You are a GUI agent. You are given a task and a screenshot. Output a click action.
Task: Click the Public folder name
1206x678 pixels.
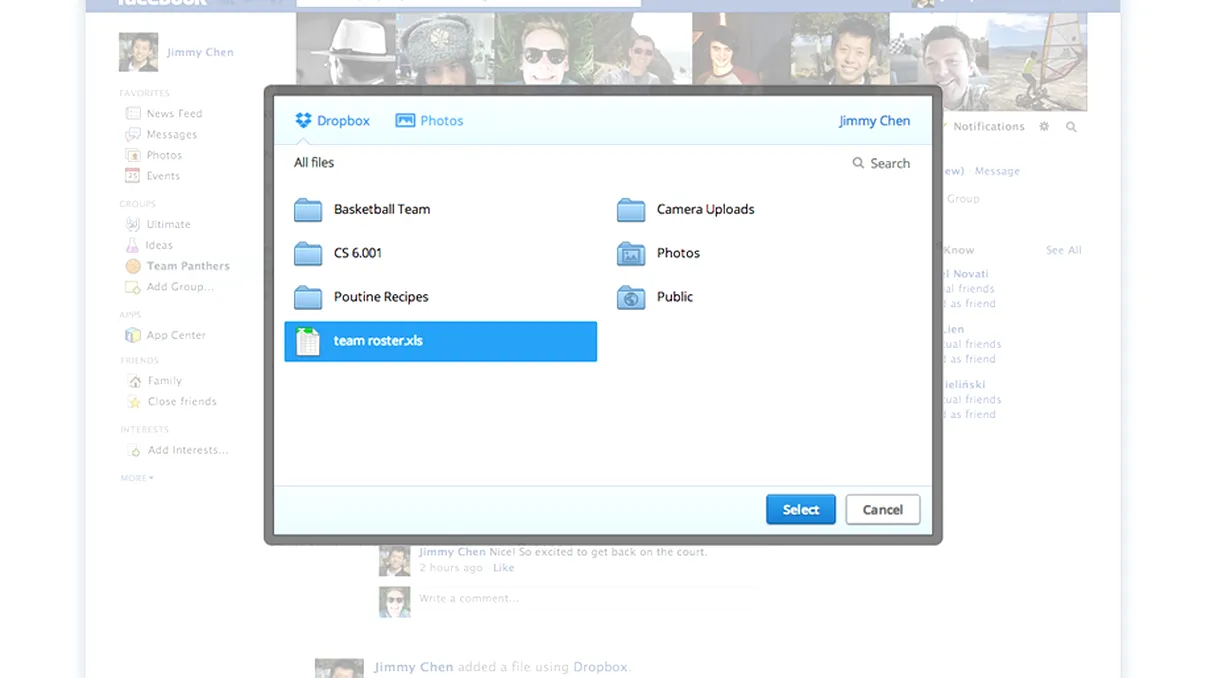675,297
